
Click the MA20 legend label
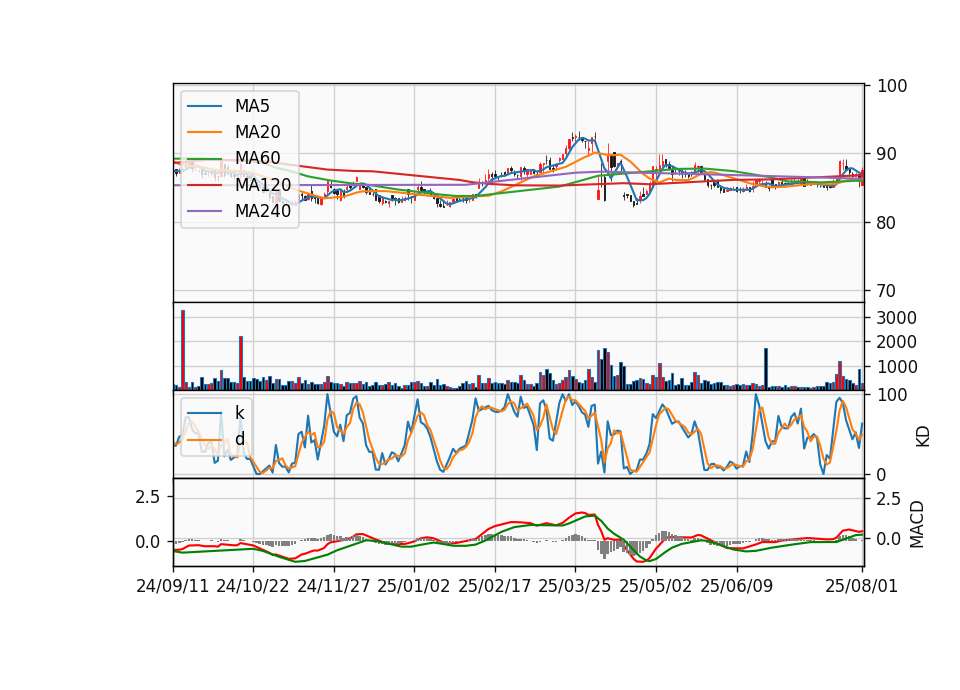[x=257, y=132]
